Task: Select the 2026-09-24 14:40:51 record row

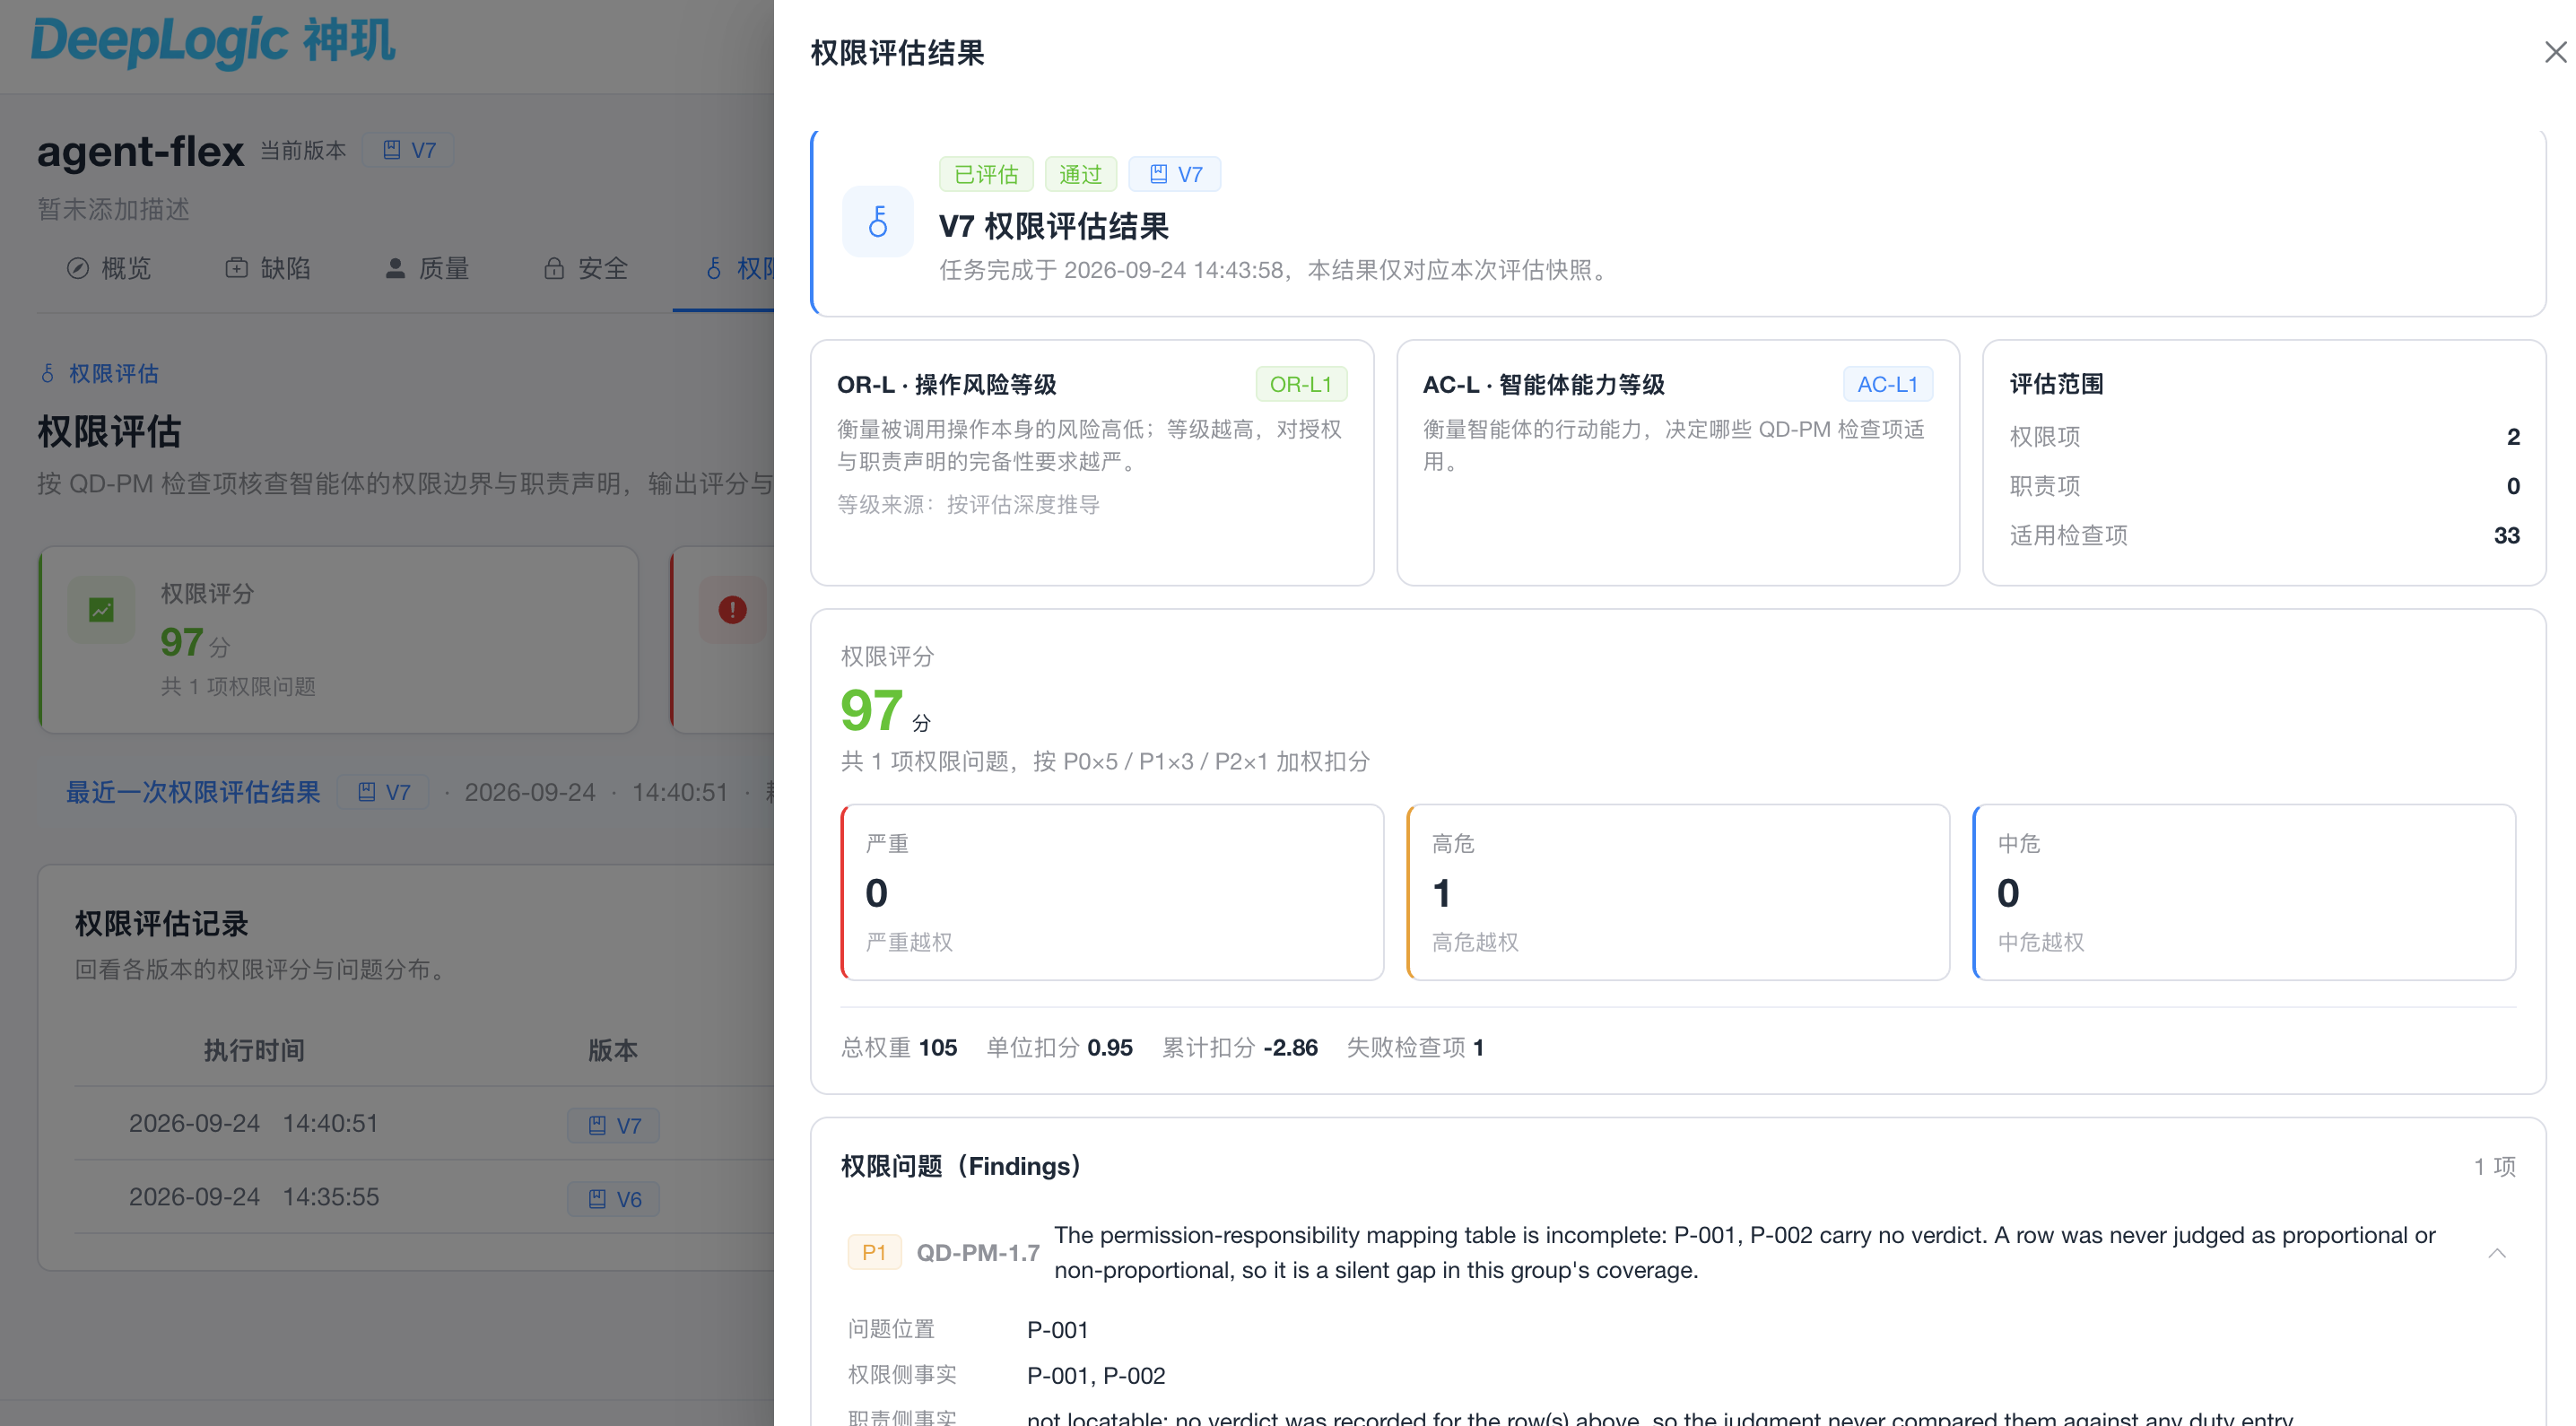Action: (x=424, y=1124)
